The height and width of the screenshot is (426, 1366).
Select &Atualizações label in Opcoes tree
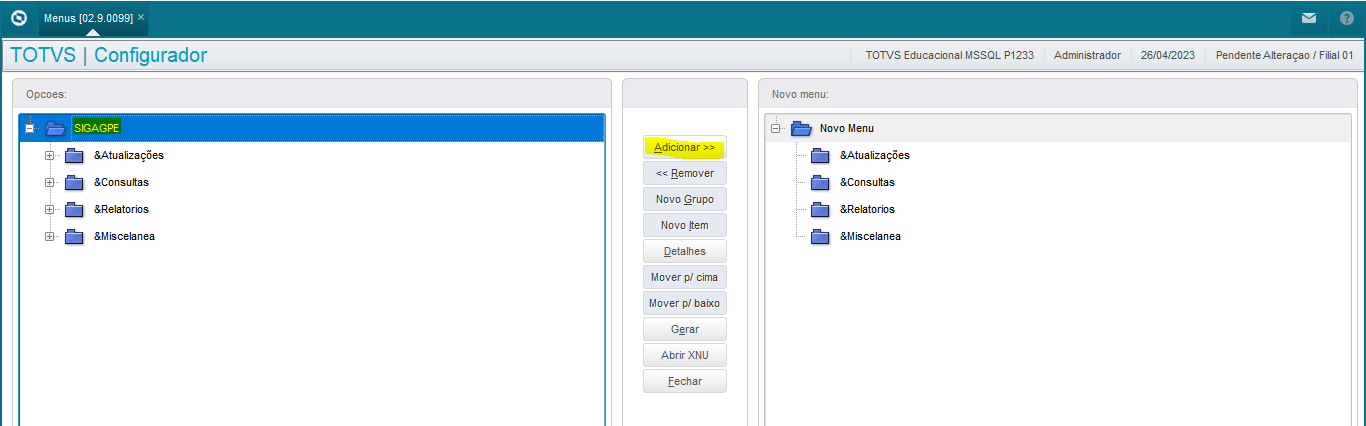pyautogui.click(x=129, y=155)
